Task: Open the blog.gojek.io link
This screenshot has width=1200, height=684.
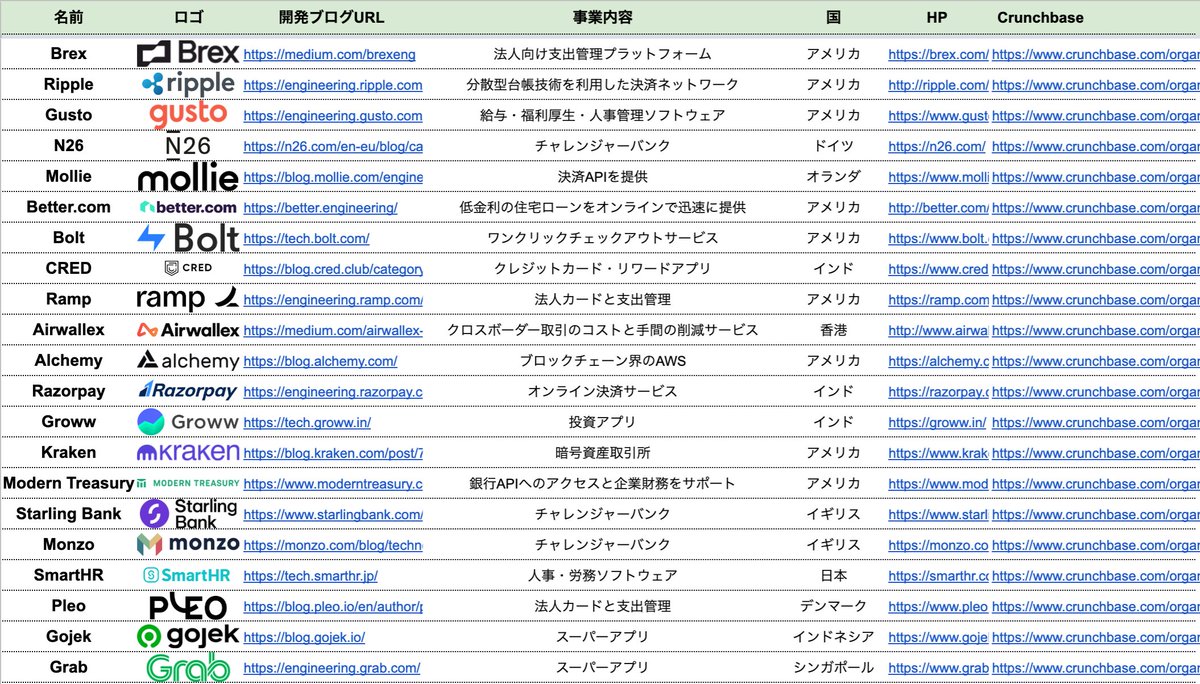Action: pos(304,637)
